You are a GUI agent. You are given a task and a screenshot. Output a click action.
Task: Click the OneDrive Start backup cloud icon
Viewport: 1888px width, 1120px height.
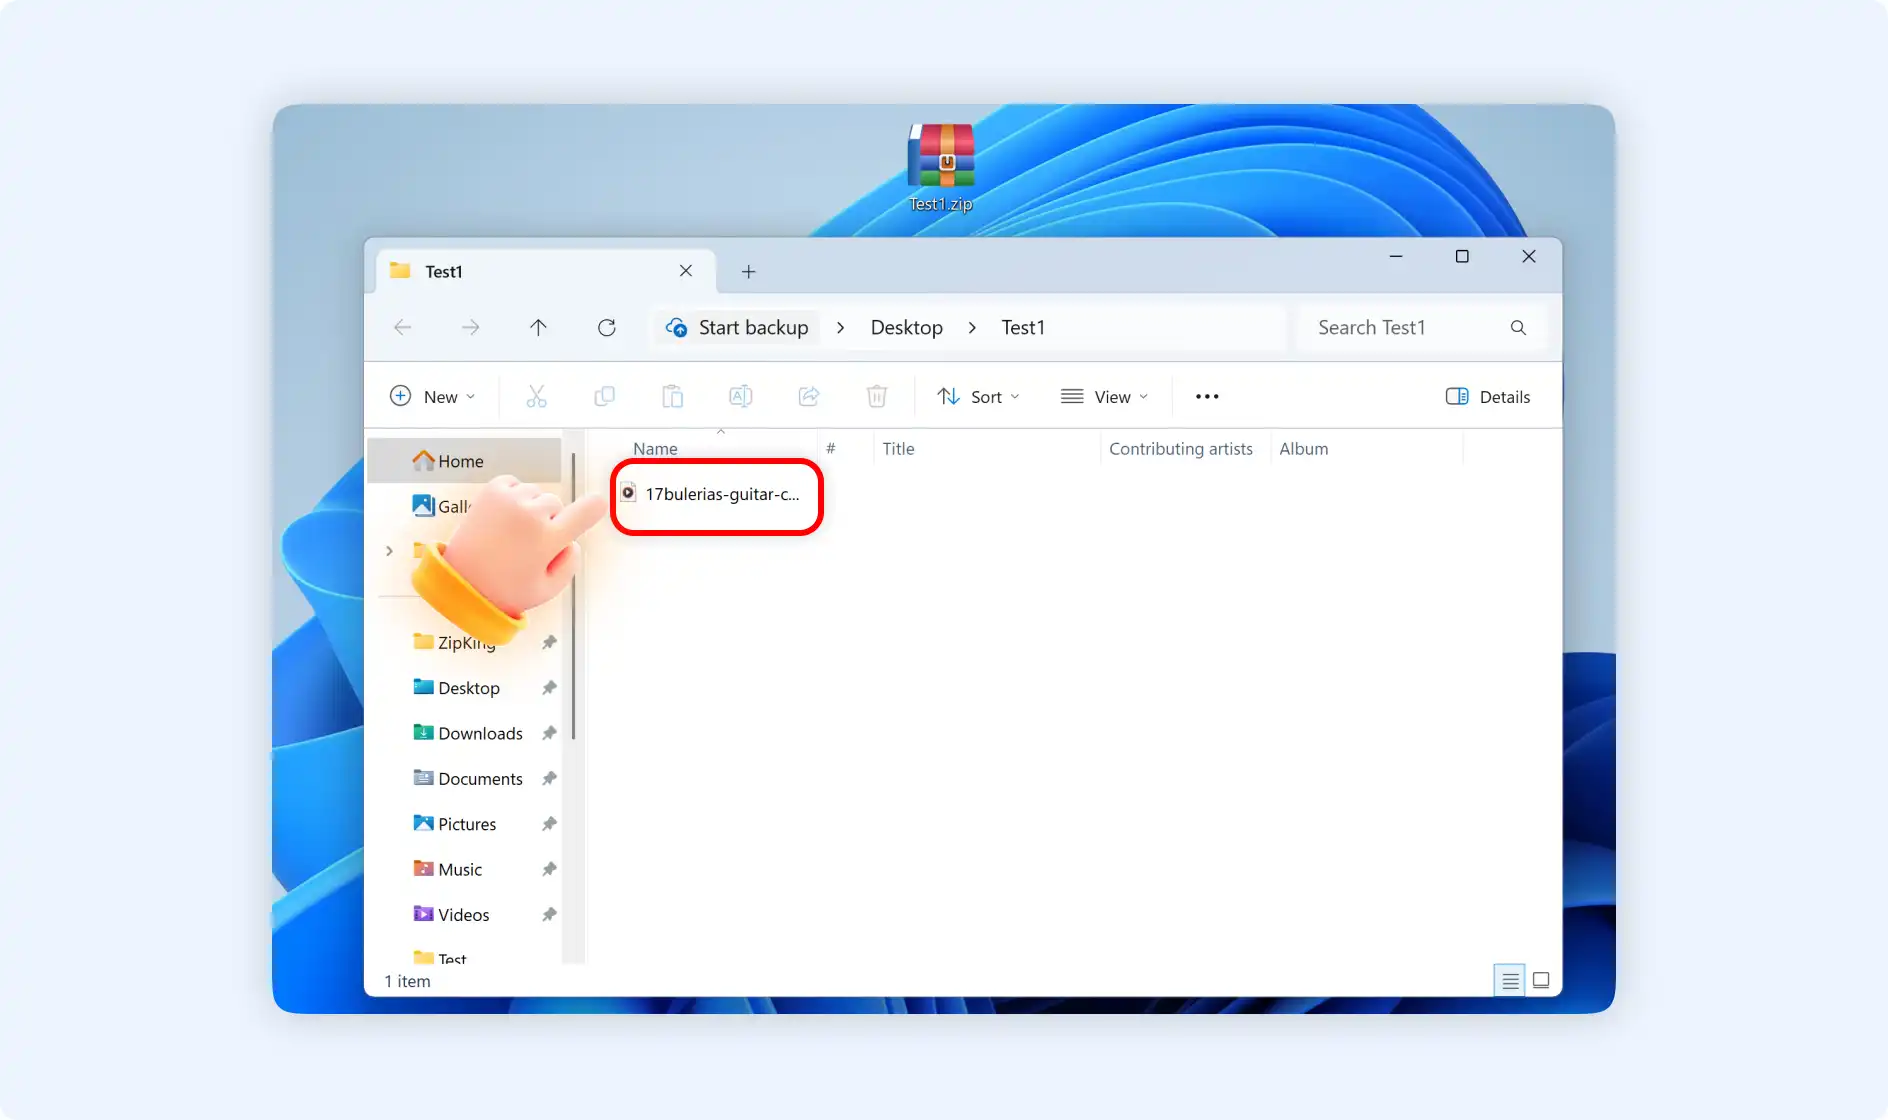(677, 327)
